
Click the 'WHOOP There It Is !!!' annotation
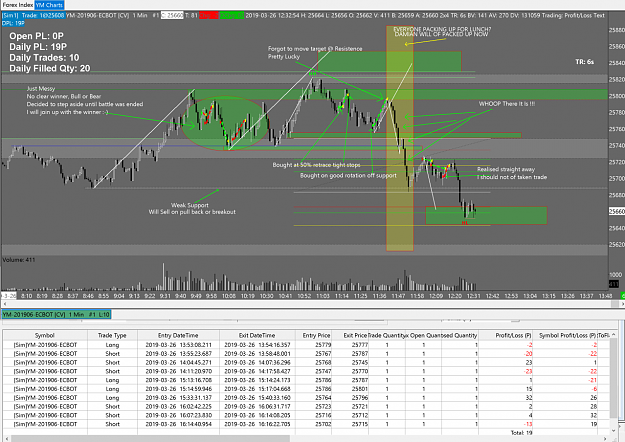[x=507, y=104]
